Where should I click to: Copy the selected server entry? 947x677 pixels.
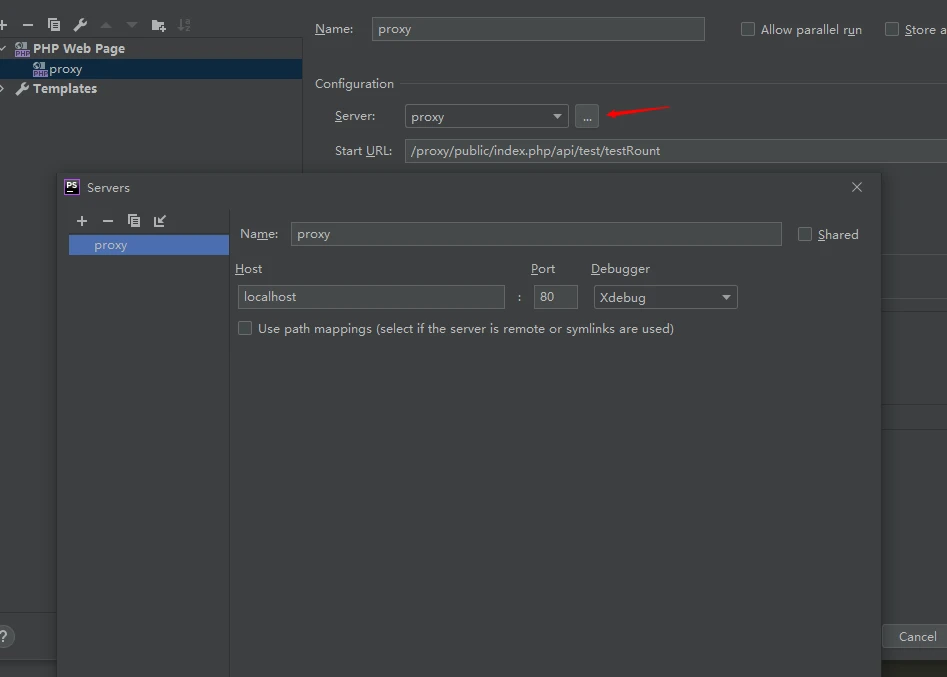[134, 221]
